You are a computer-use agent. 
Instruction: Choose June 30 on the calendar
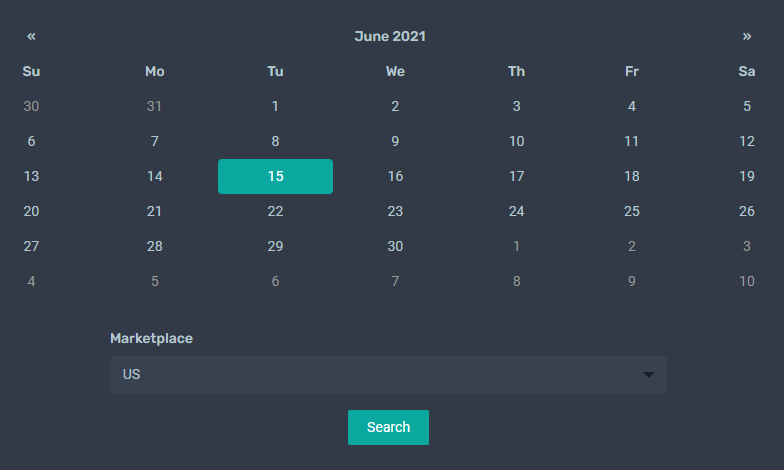(x=395, y=246)
